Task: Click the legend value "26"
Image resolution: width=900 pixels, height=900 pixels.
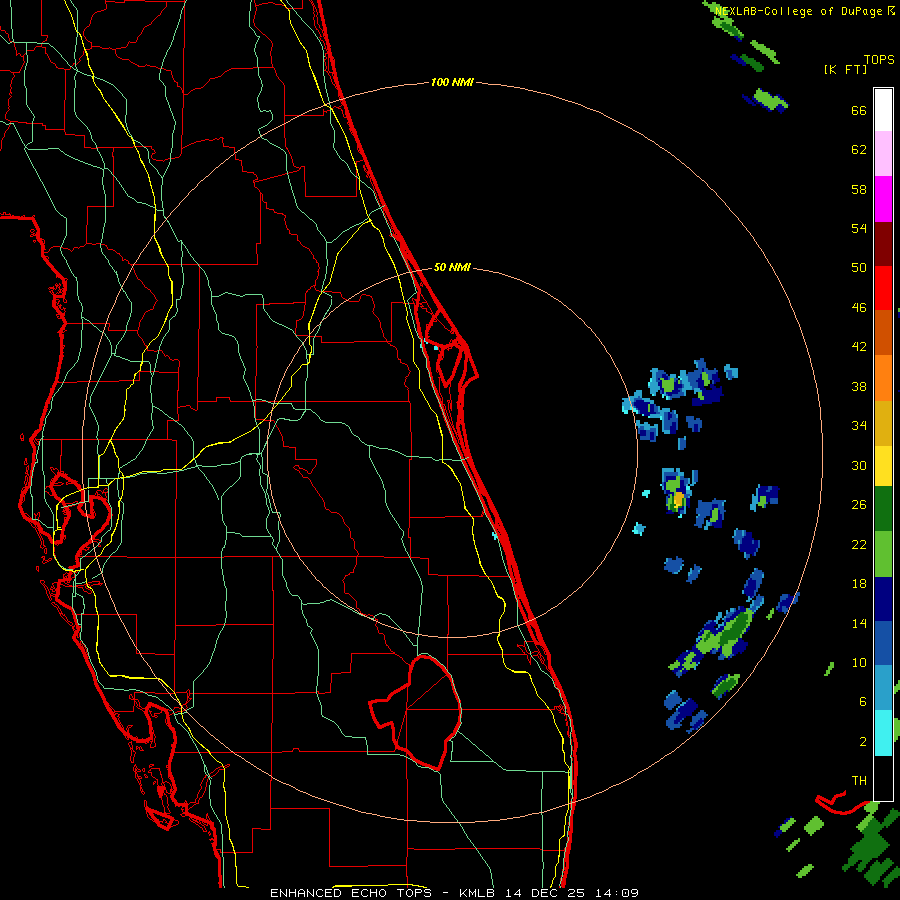Action: [859, 505]
